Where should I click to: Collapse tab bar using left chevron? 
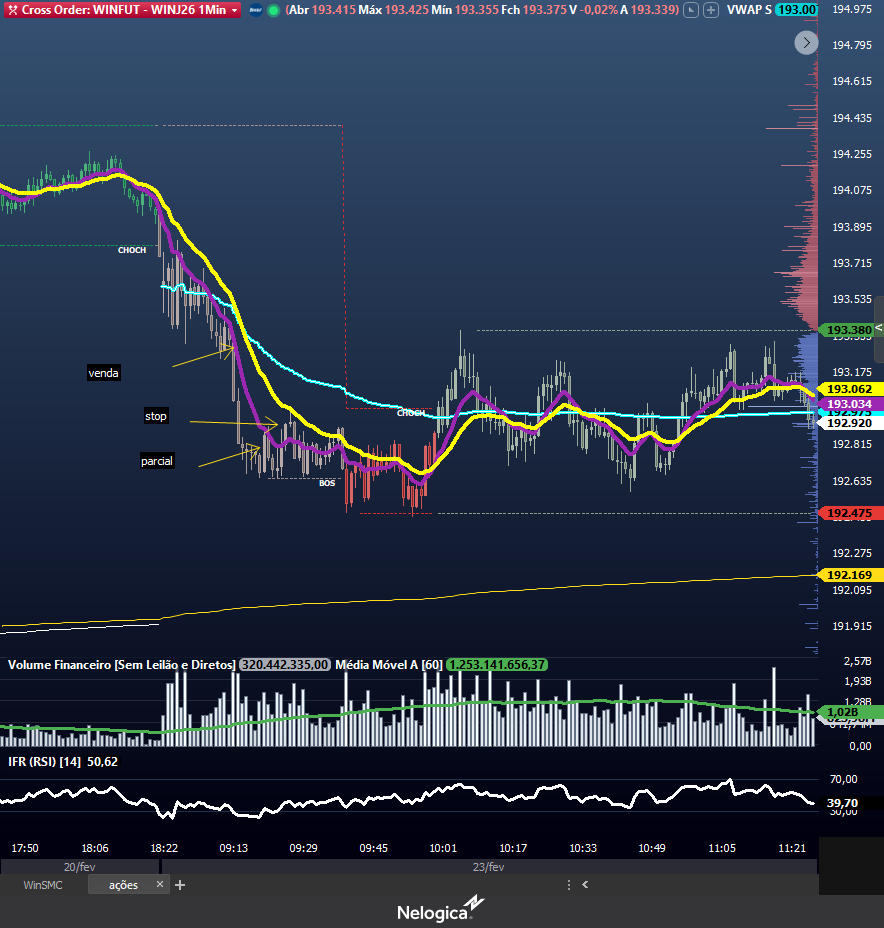tap(585, 885)
